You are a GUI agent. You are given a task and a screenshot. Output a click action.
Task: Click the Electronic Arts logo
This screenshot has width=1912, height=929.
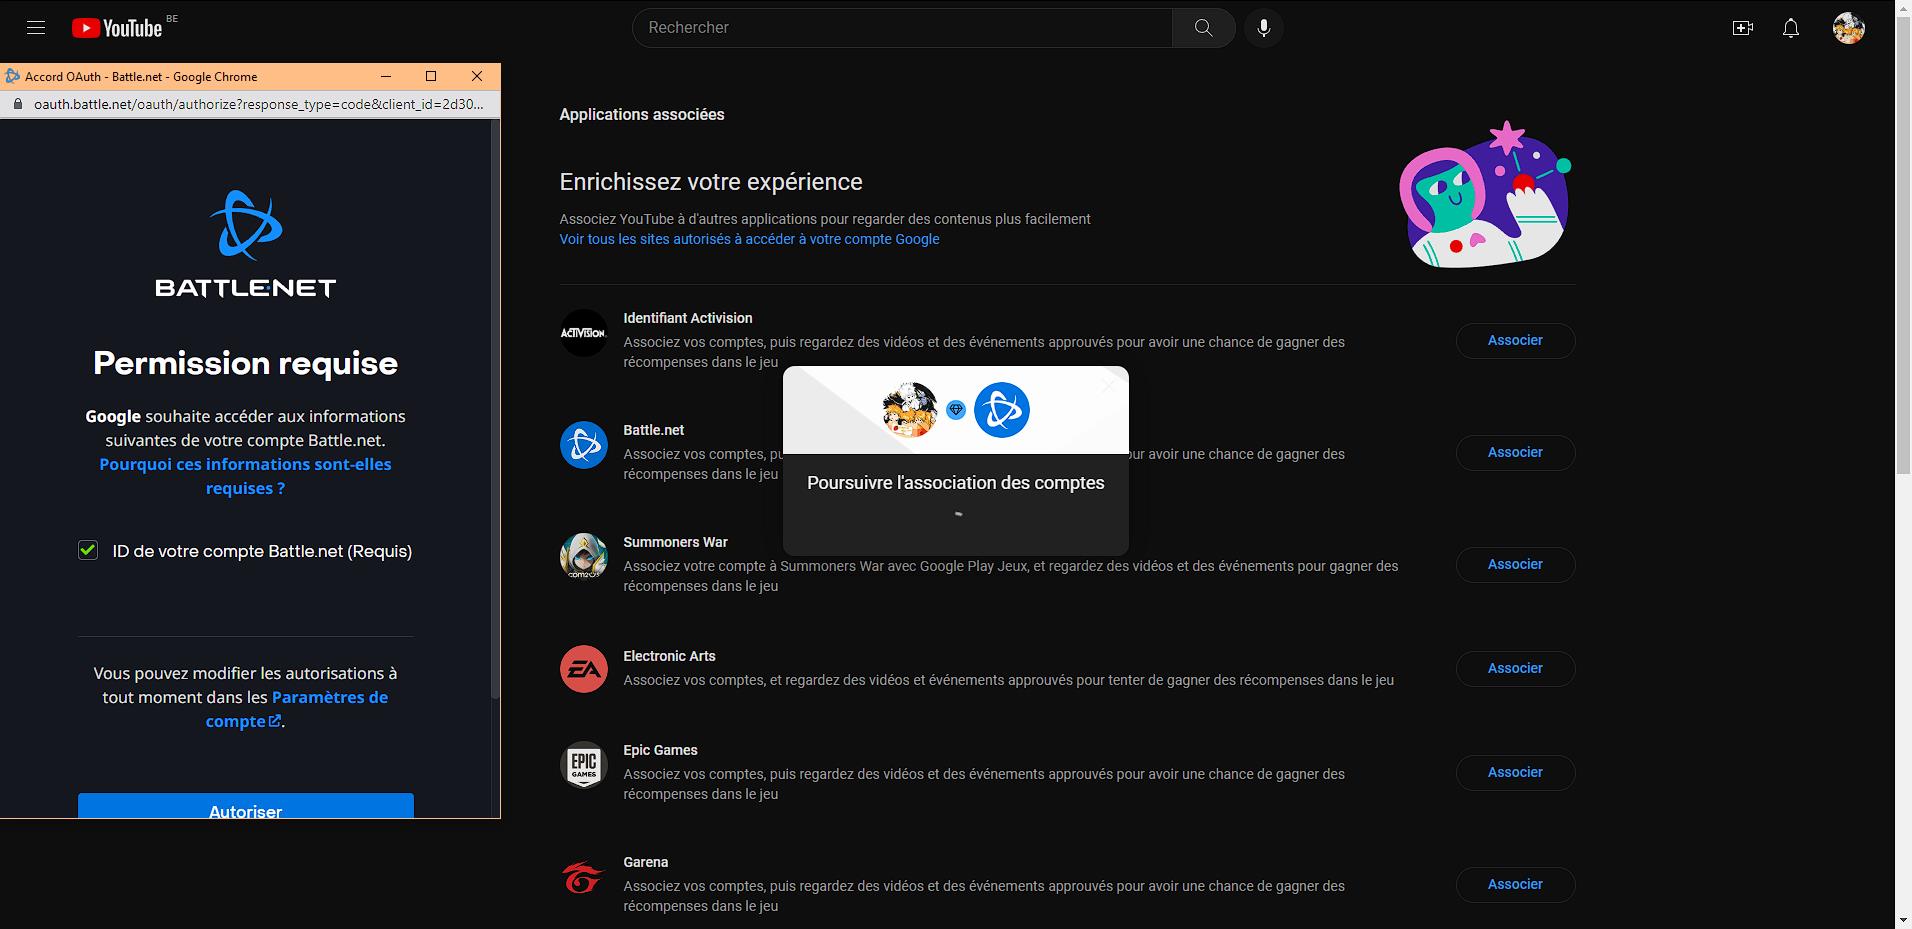(583, 669)
